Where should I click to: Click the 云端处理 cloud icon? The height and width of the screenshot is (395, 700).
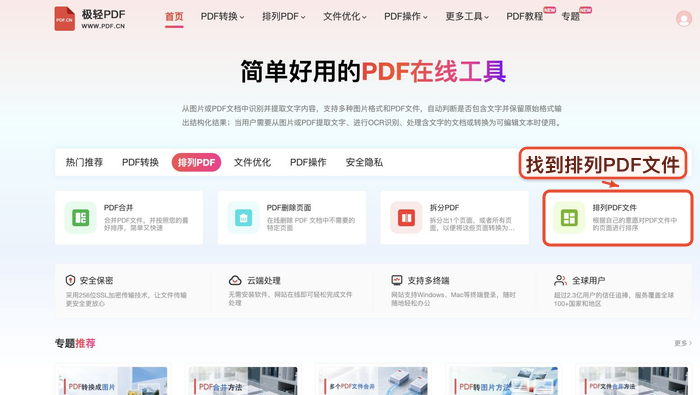235,280
